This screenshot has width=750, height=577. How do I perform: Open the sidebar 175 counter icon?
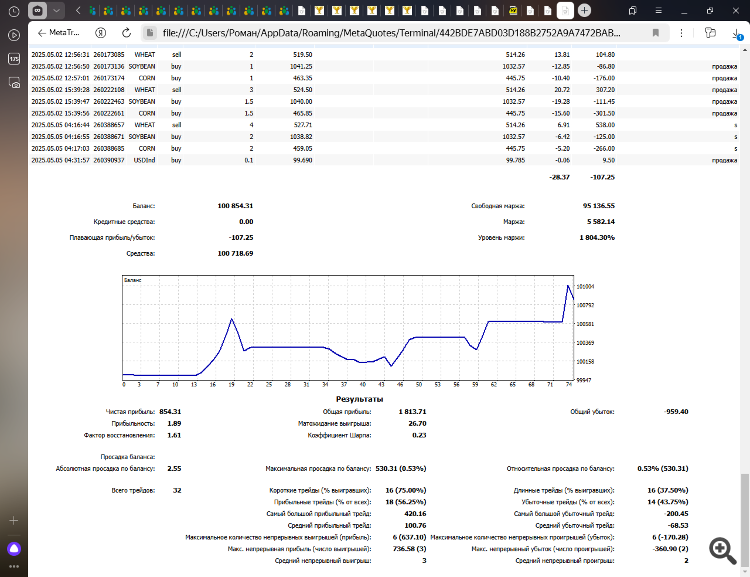click(x=14, y=59)
